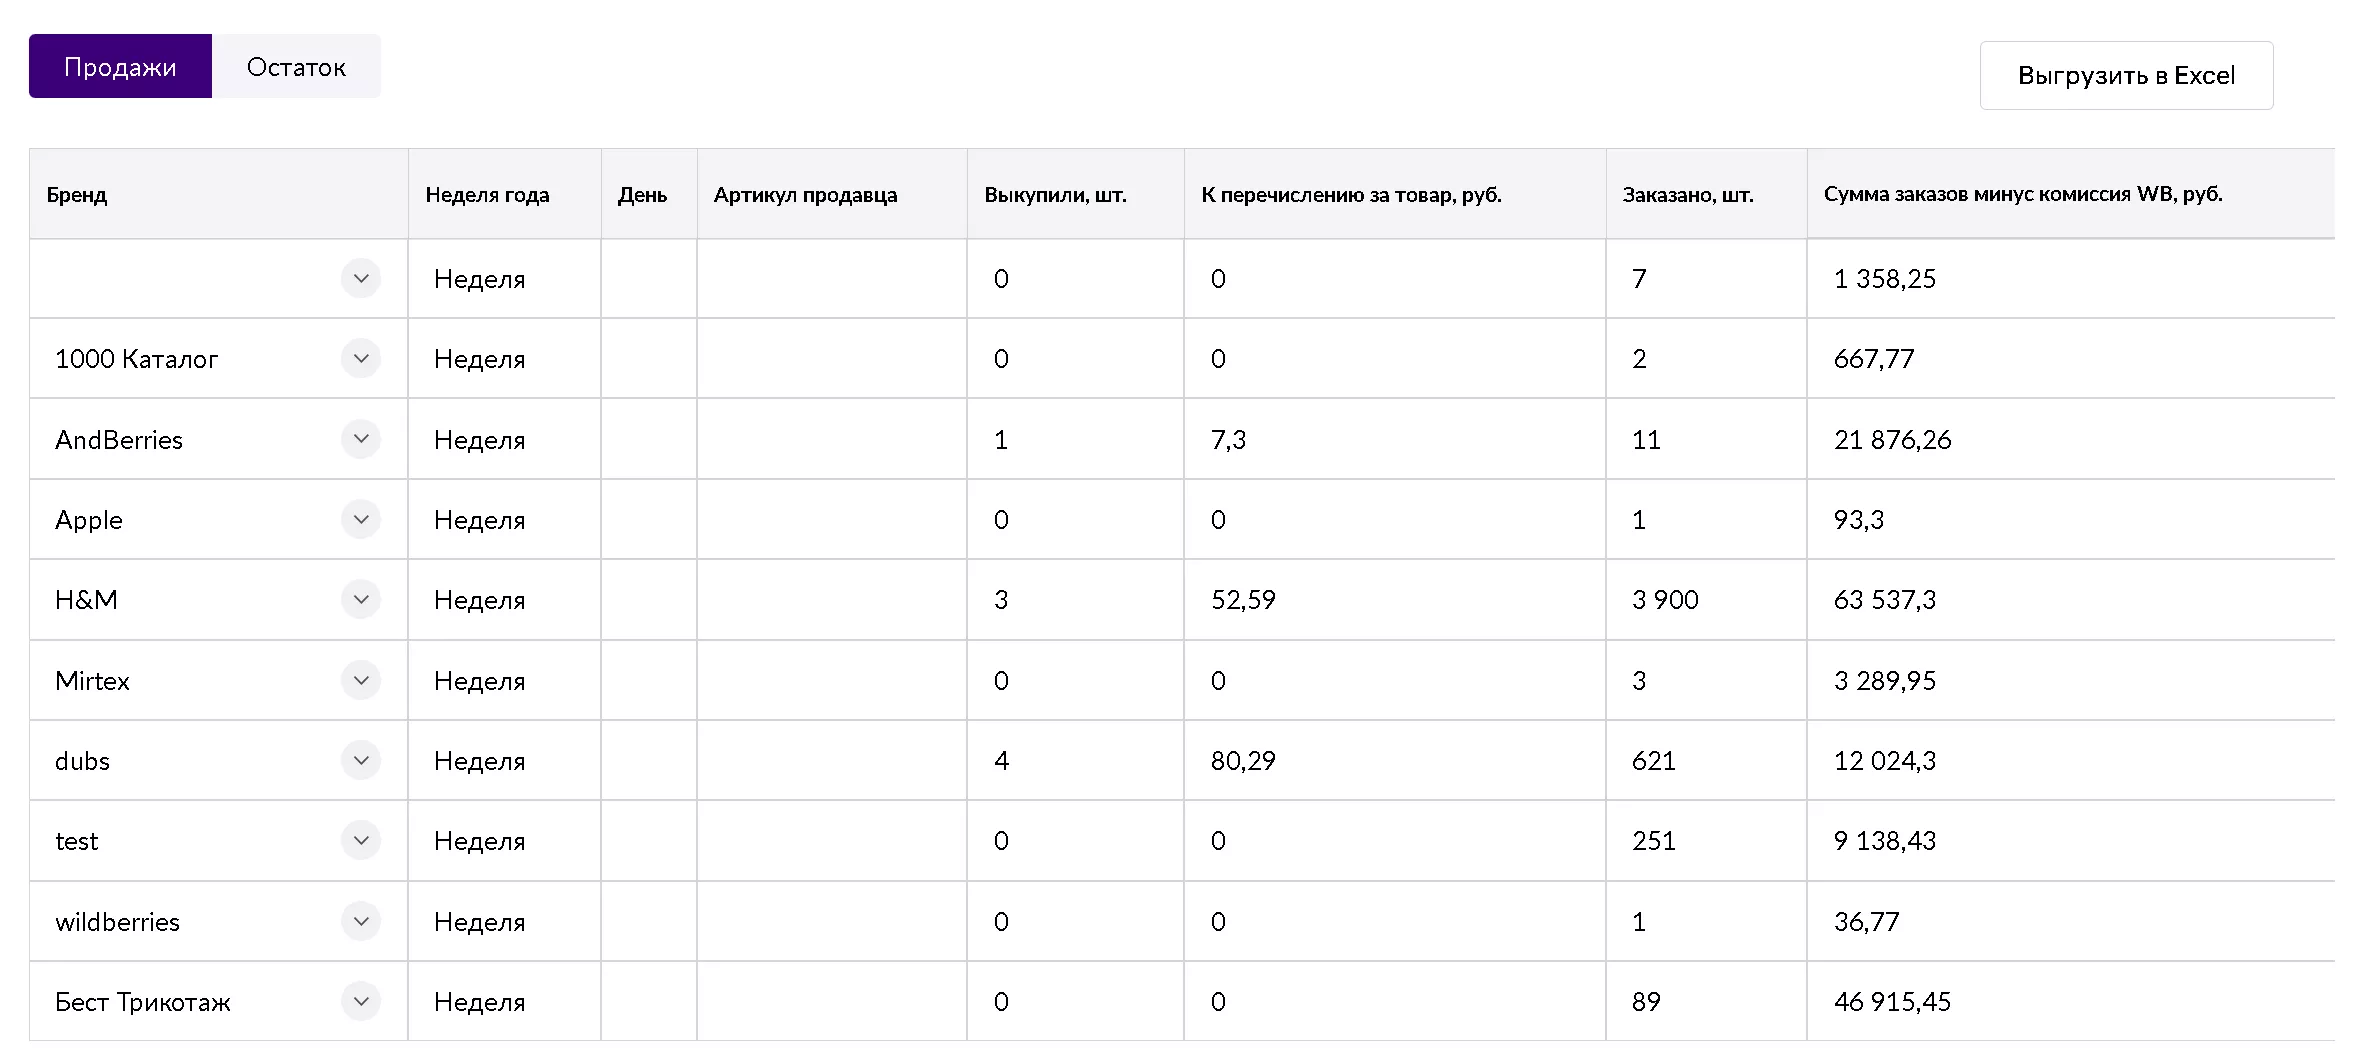Select the H&M ordered quantity cell 3 900
This screenshot has height=1055, width=2371.
pyautogui.click(x=1665, y=600)
